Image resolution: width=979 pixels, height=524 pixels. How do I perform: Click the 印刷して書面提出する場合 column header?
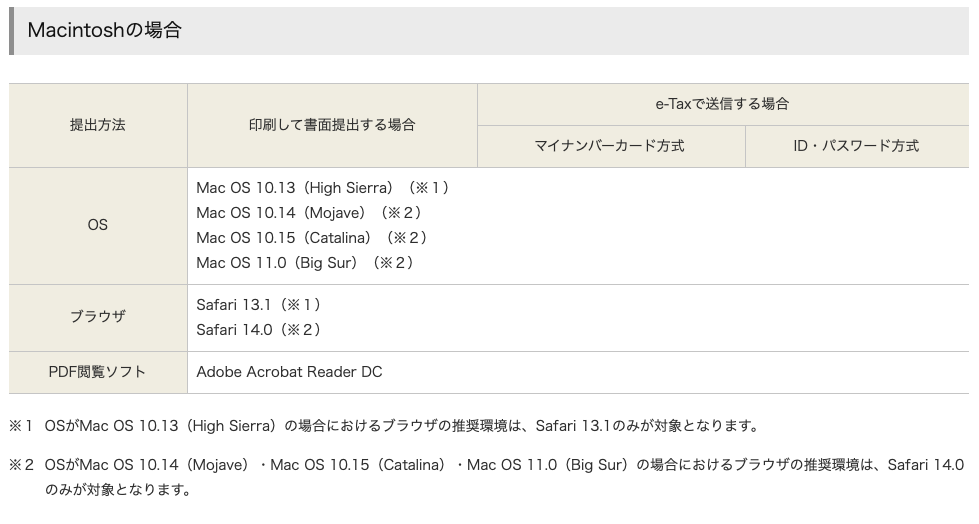pos(332,125)
